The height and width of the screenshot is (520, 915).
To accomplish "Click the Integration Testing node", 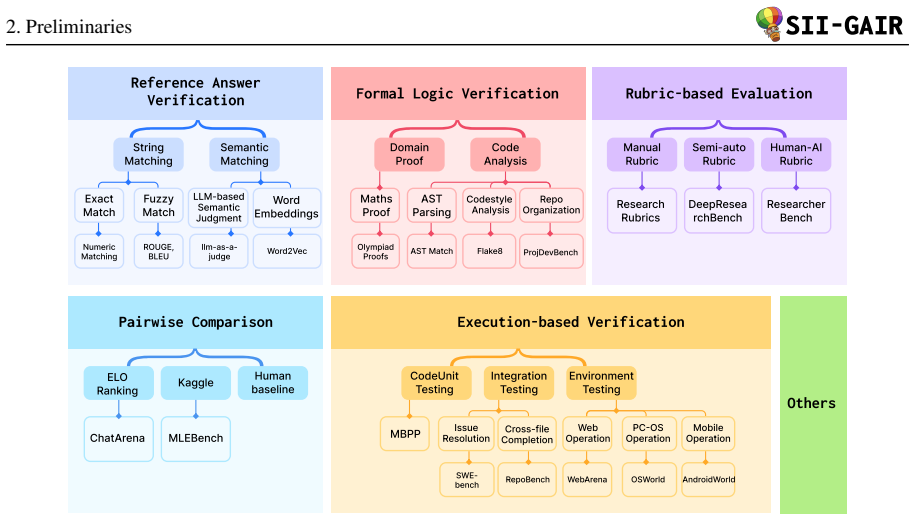I will [x=519, y=383].
